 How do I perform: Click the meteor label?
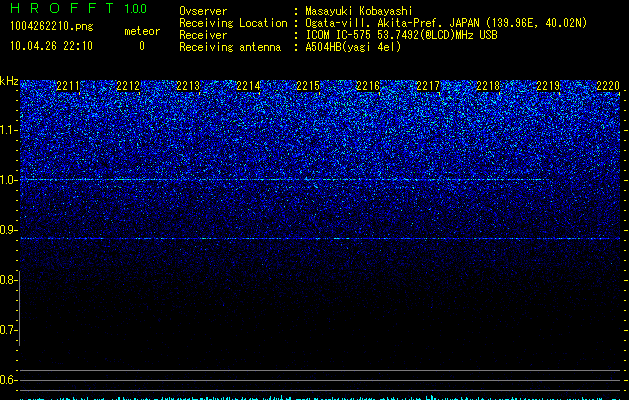[x=142, y=31]
